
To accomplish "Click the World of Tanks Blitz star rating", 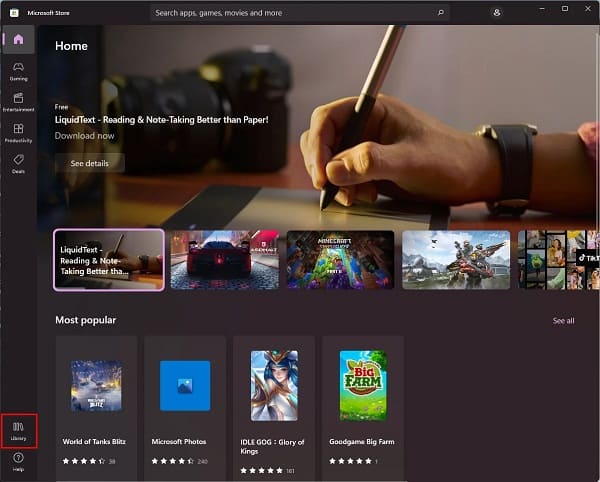I will (84, 461).
